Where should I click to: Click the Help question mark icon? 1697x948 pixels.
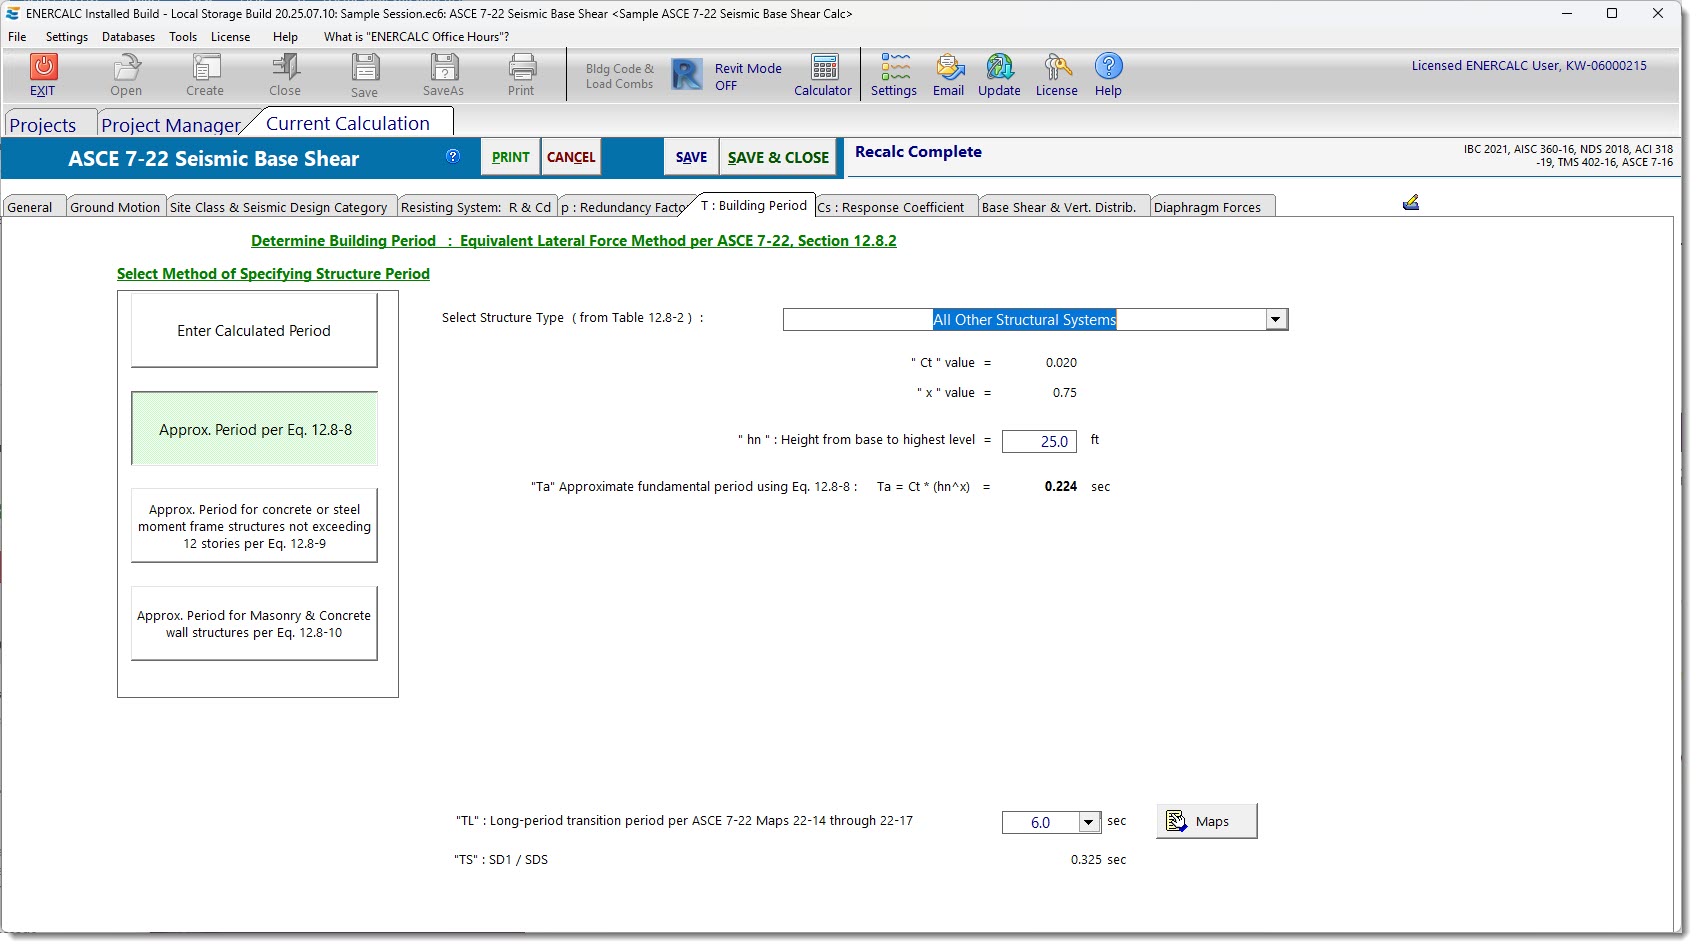coord(1108,67)
